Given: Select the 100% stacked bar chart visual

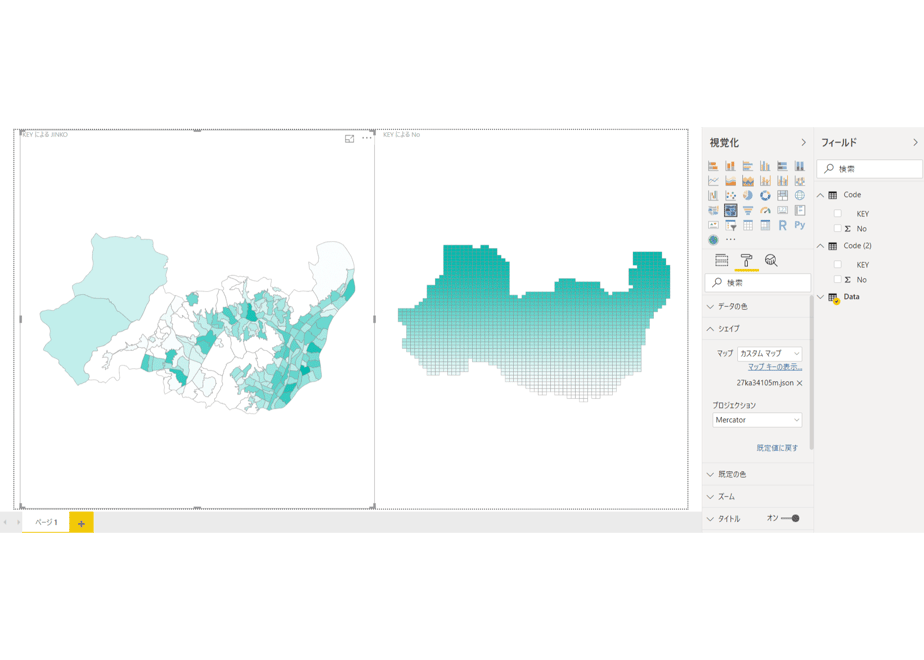Looking at the screenshot, I should 783,166.
